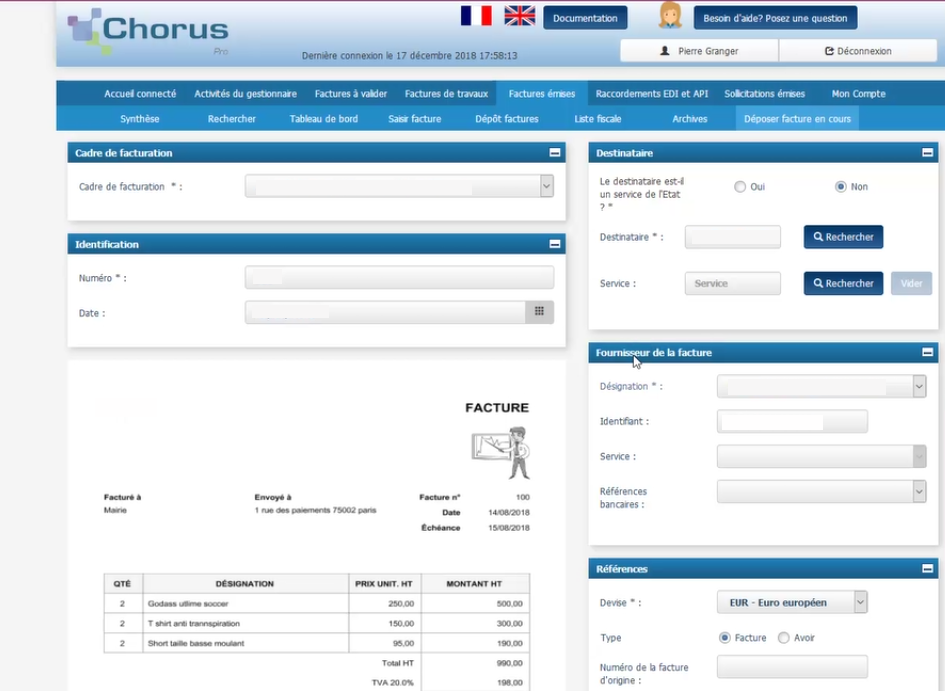Open the Factures à valider menu
This screenshot has width=945, height=691.
pos(350,94)
